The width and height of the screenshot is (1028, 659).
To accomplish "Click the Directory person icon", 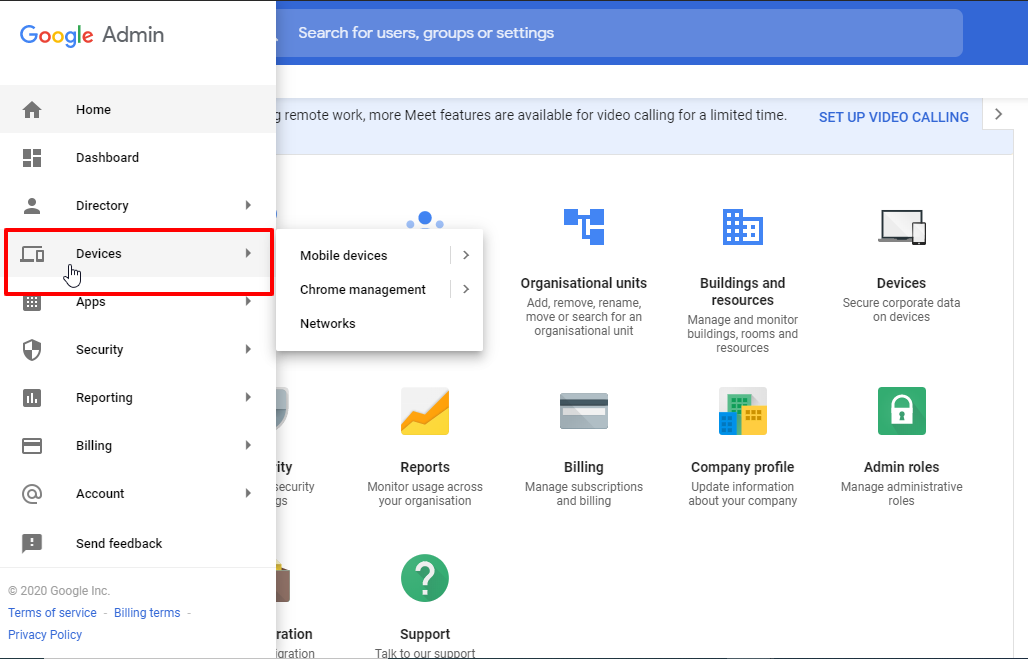I will 31,205.
